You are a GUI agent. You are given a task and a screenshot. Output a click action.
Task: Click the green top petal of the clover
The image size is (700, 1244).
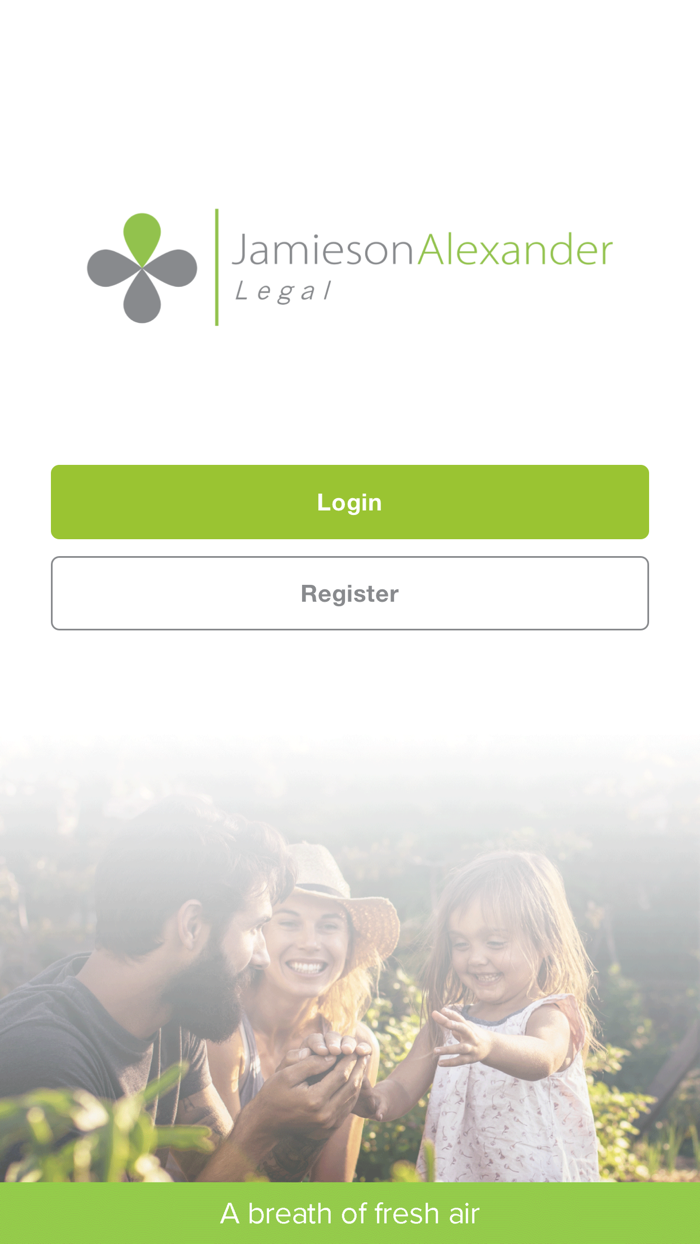tap(142, 238)
